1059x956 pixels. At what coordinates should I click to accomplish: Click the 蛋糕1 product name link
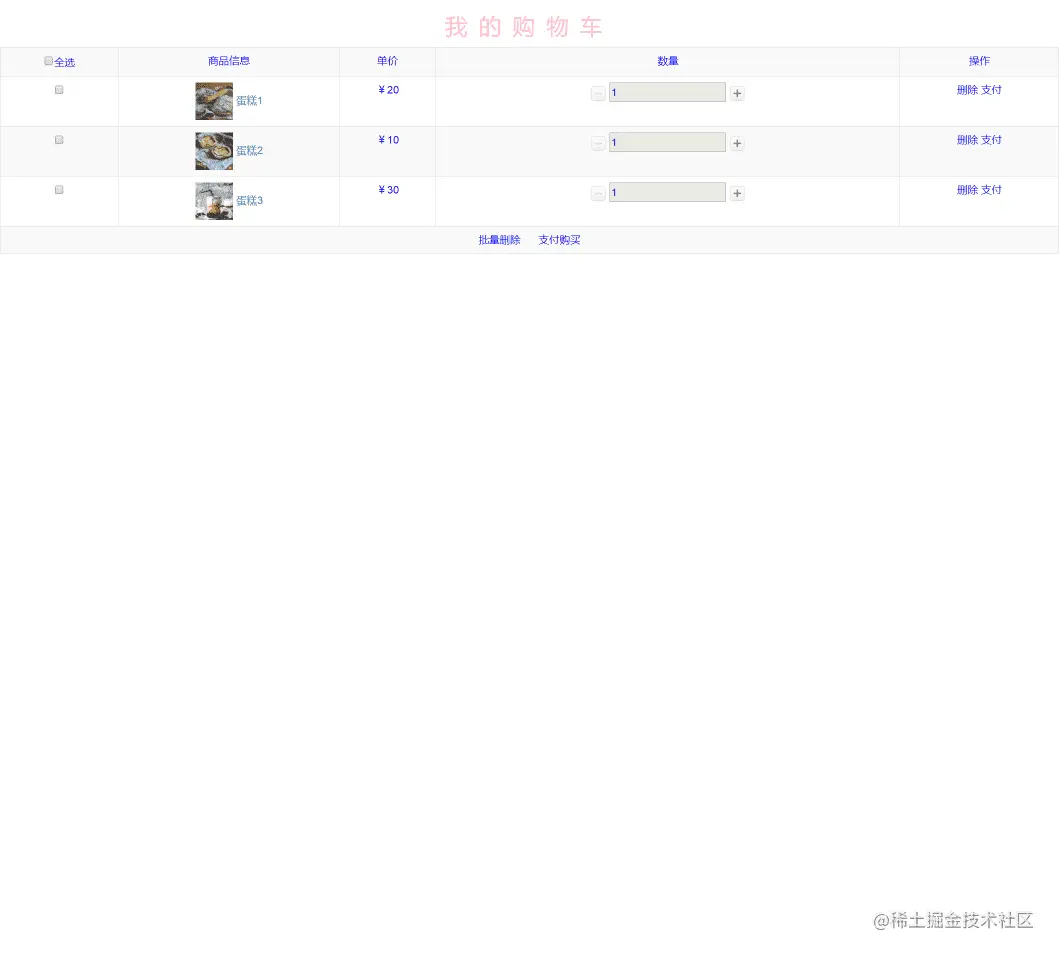(249, 101)
